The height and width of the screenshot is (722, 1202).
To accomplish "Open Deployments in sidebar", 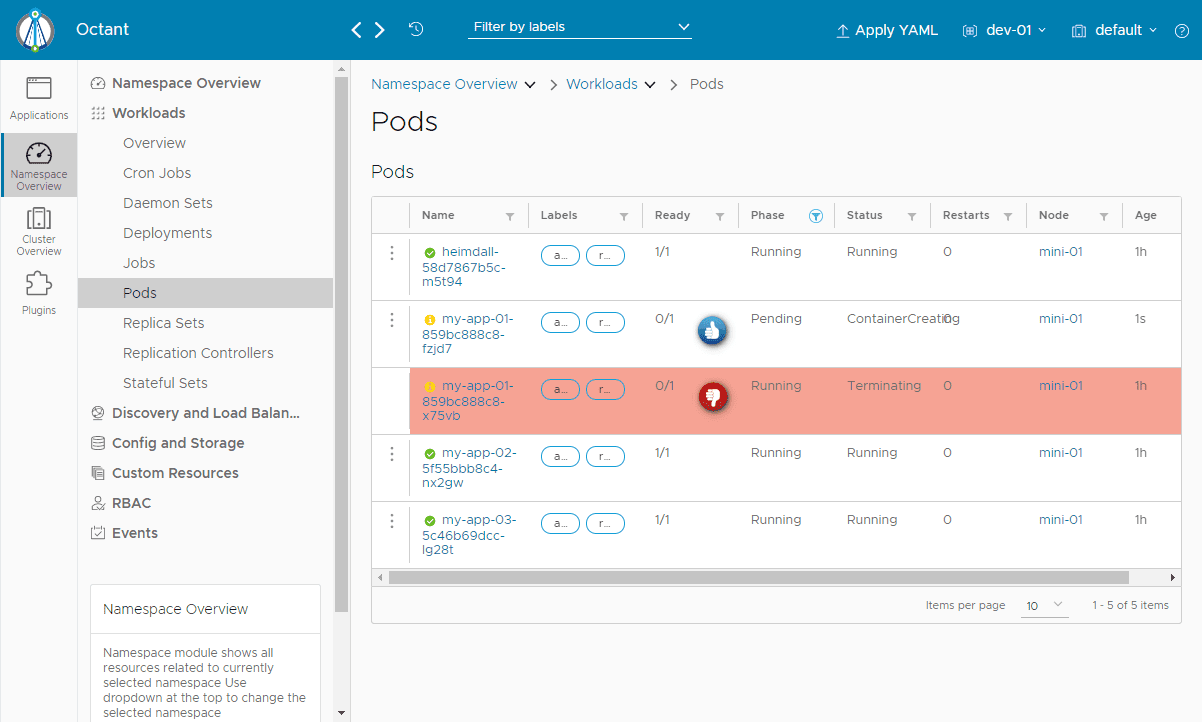I will (168, 233).
